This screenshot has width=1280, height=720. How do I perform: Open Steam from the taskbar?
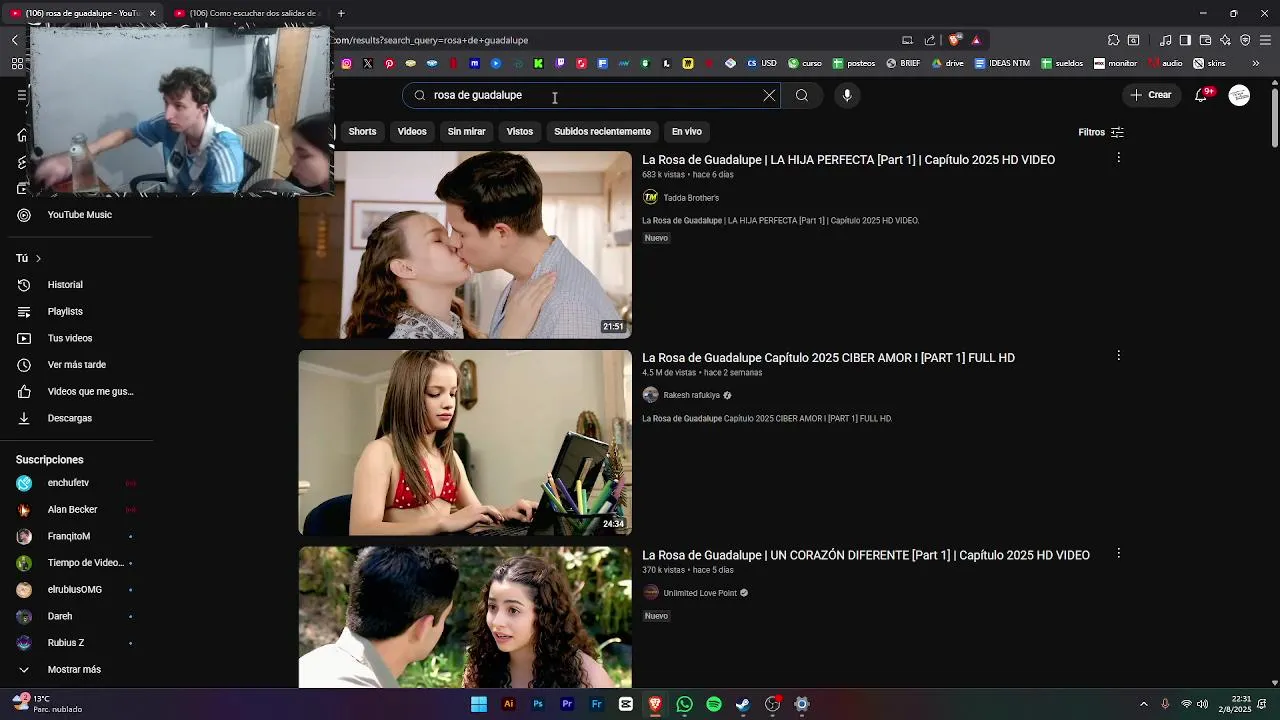click(743, 704)
